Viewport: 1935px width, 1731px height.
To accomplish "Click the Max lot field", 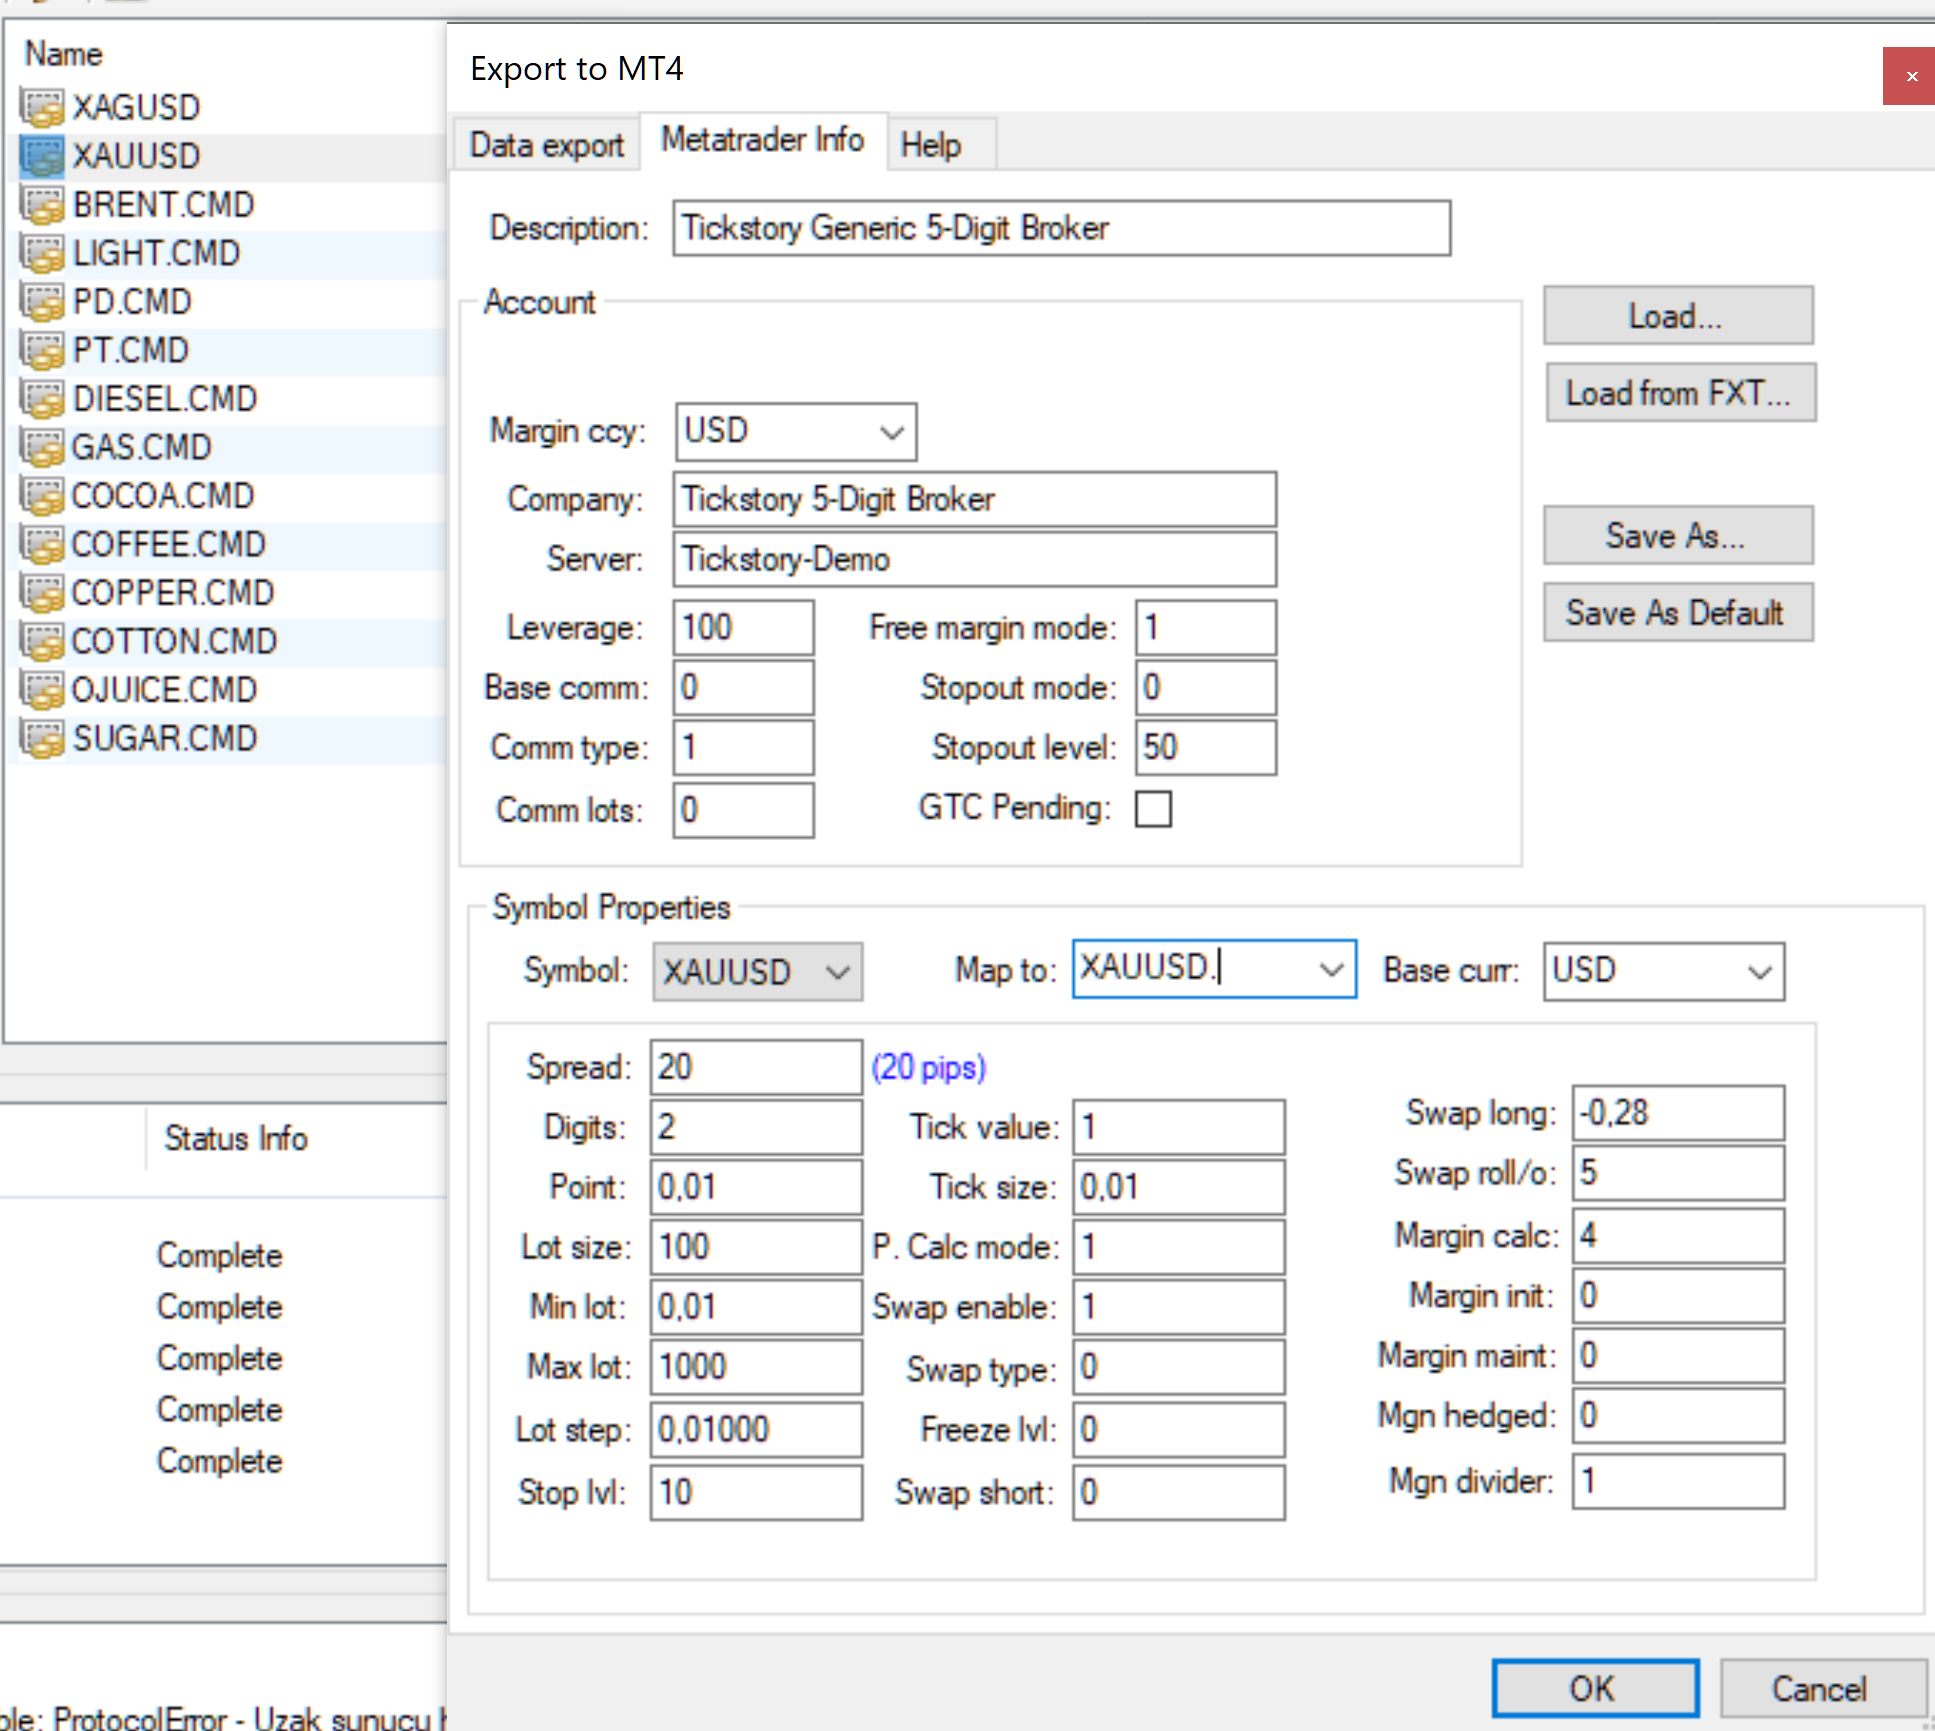I will pos(756,1368).
